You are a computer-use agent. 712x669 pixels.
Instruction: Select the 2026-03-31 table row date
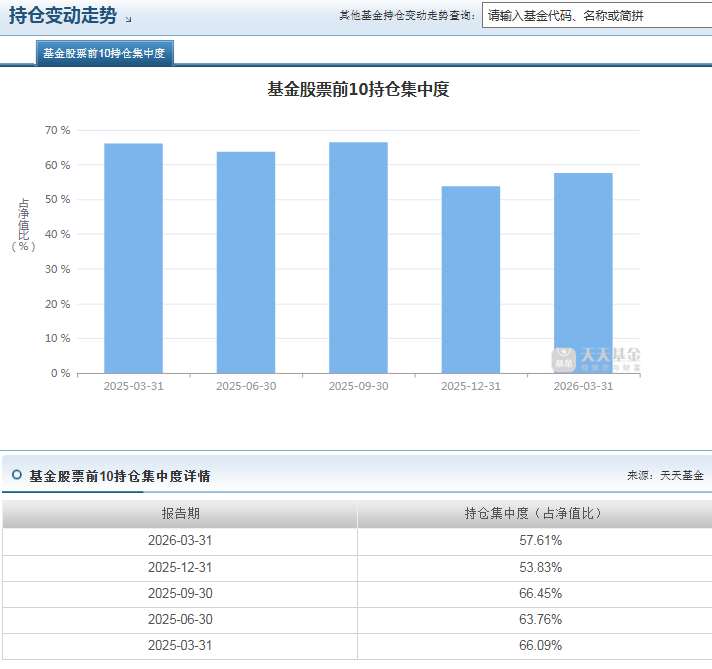point(180,540)
